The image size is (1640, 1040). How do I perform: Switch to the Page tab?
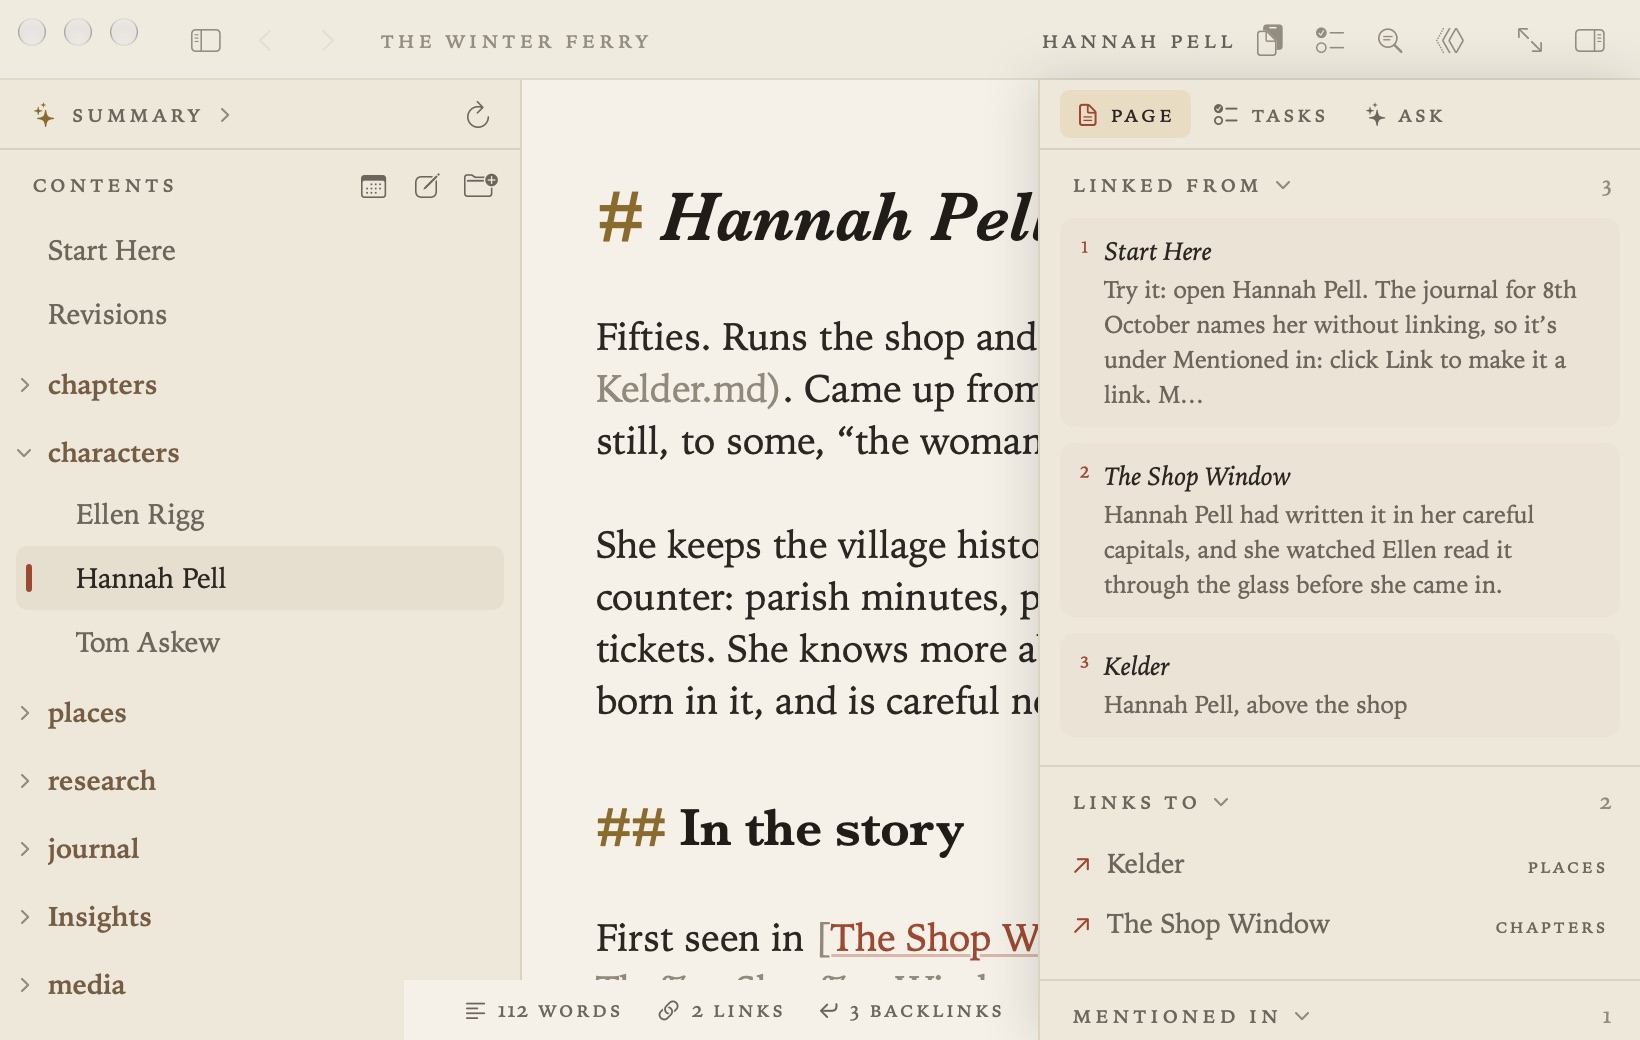click(x=1125, y=115)
